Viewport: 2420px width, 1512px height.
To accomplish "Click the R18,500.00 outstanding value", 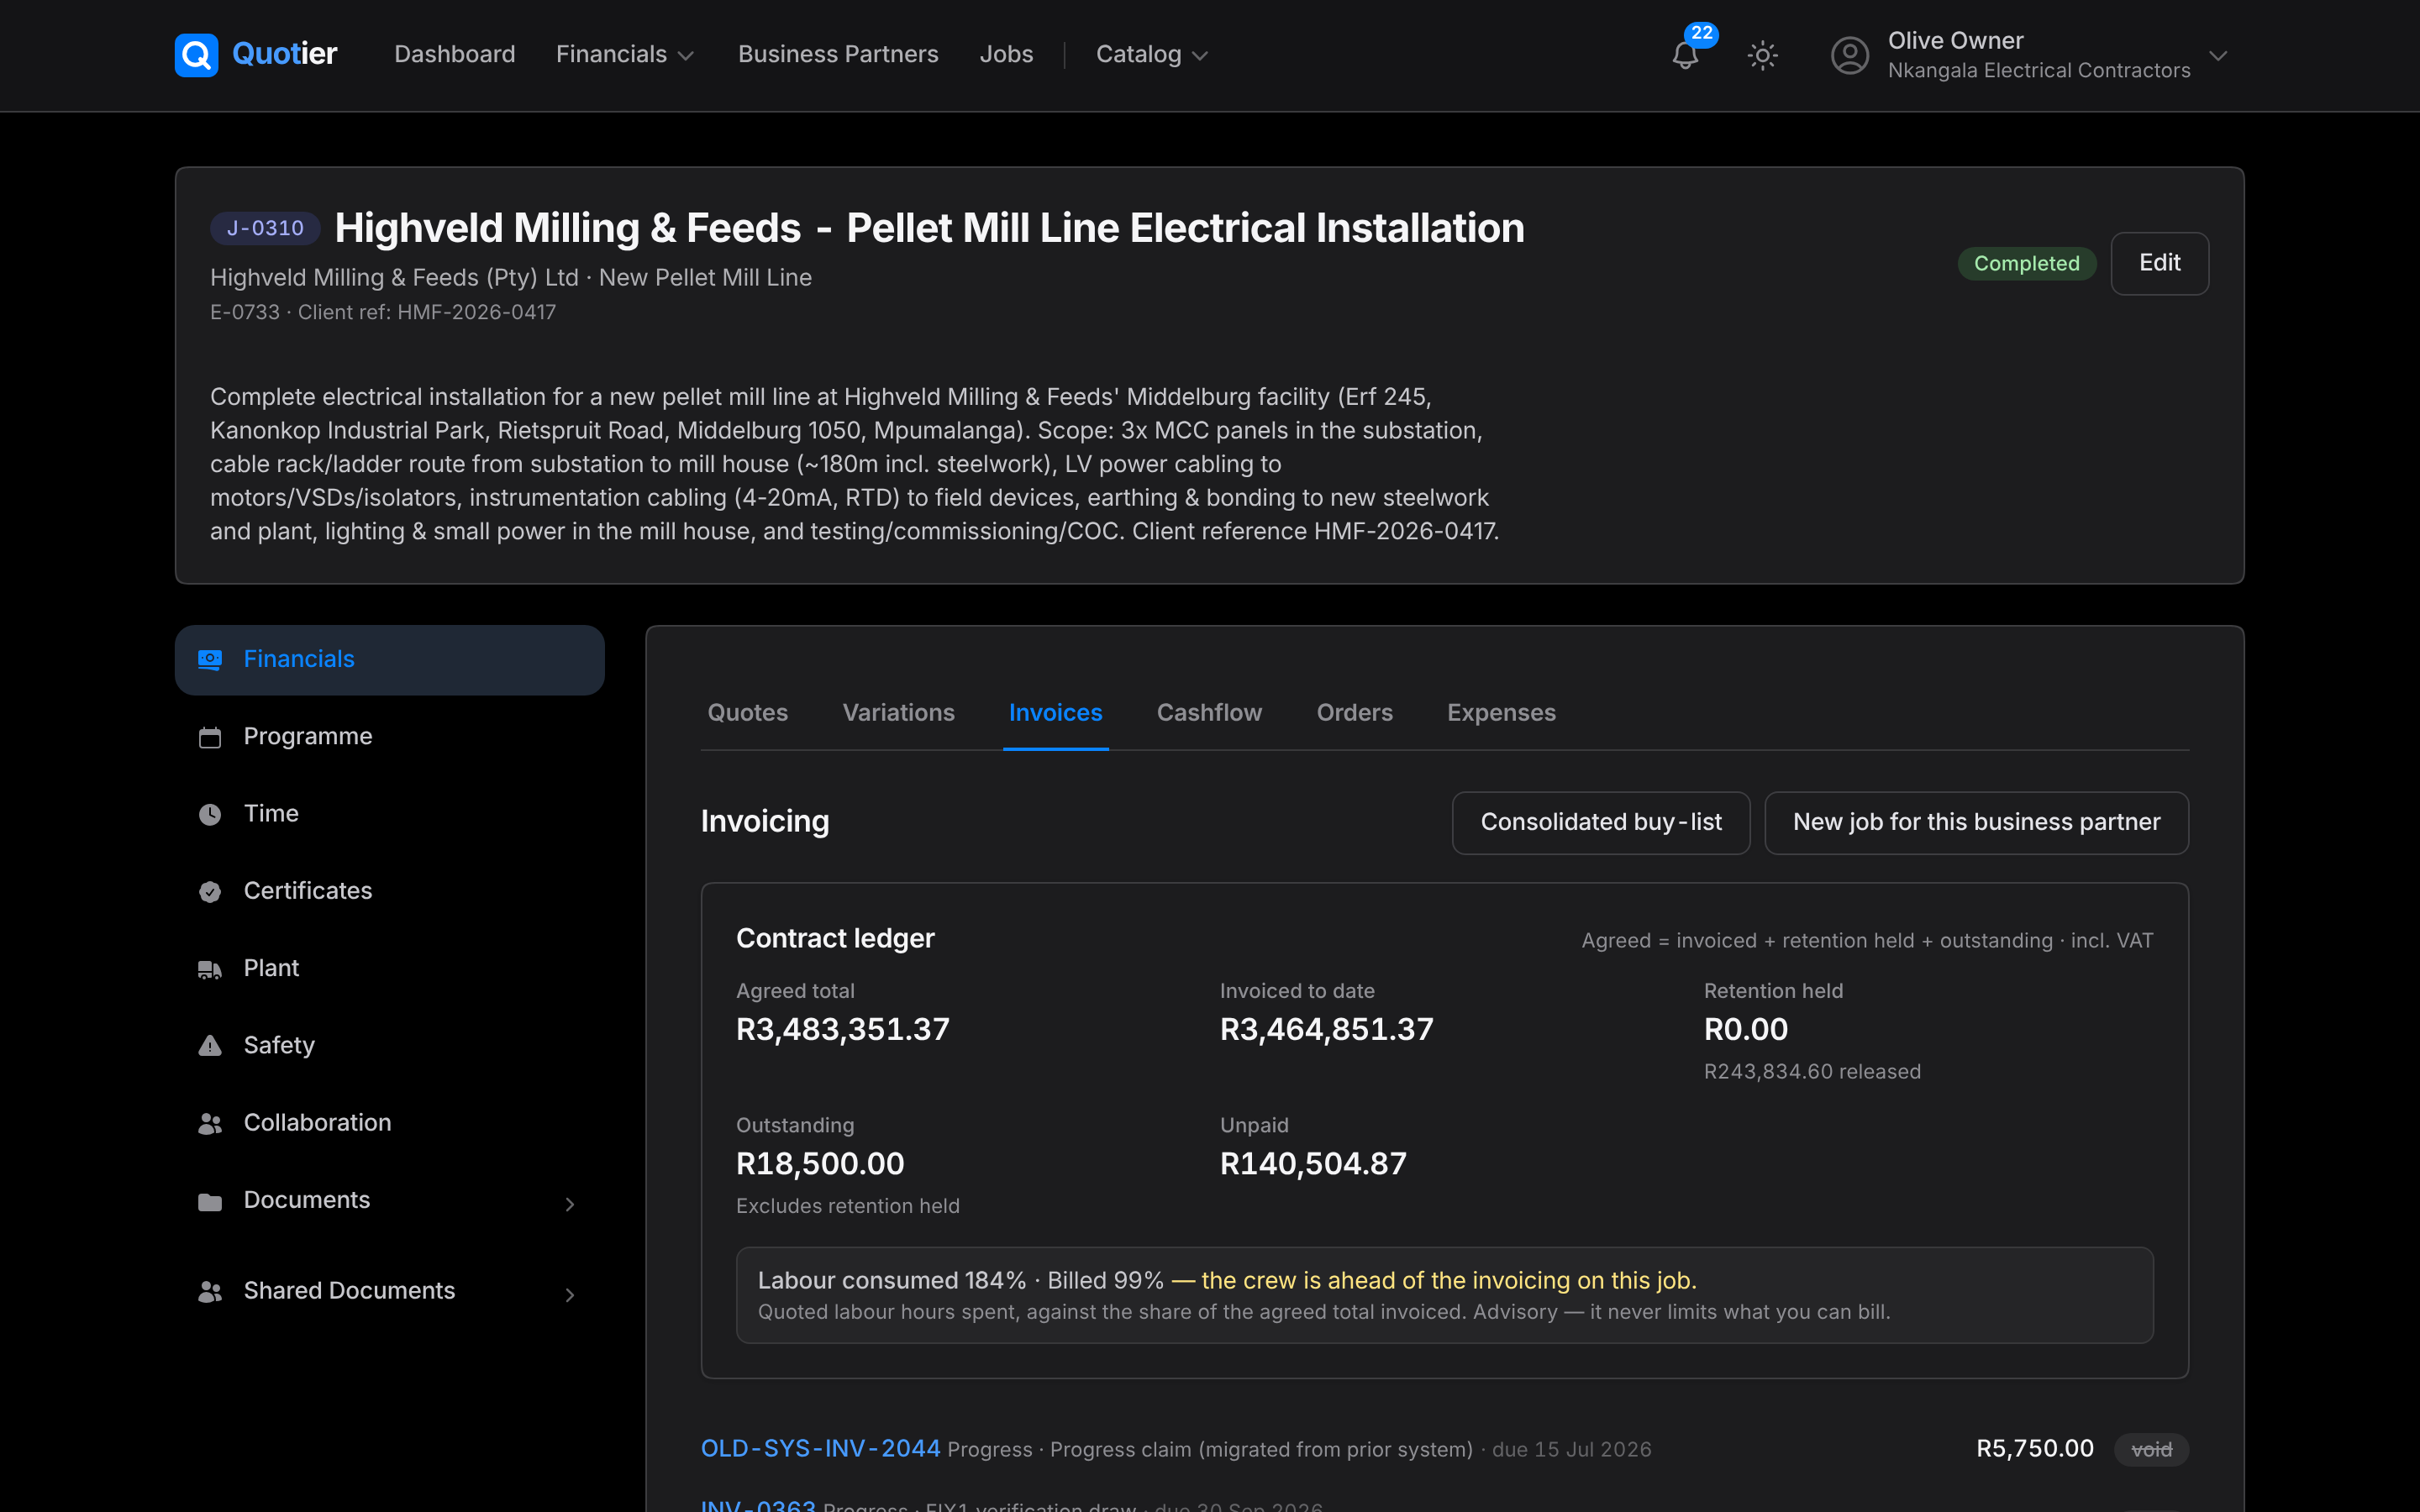I will point(820,1164).
